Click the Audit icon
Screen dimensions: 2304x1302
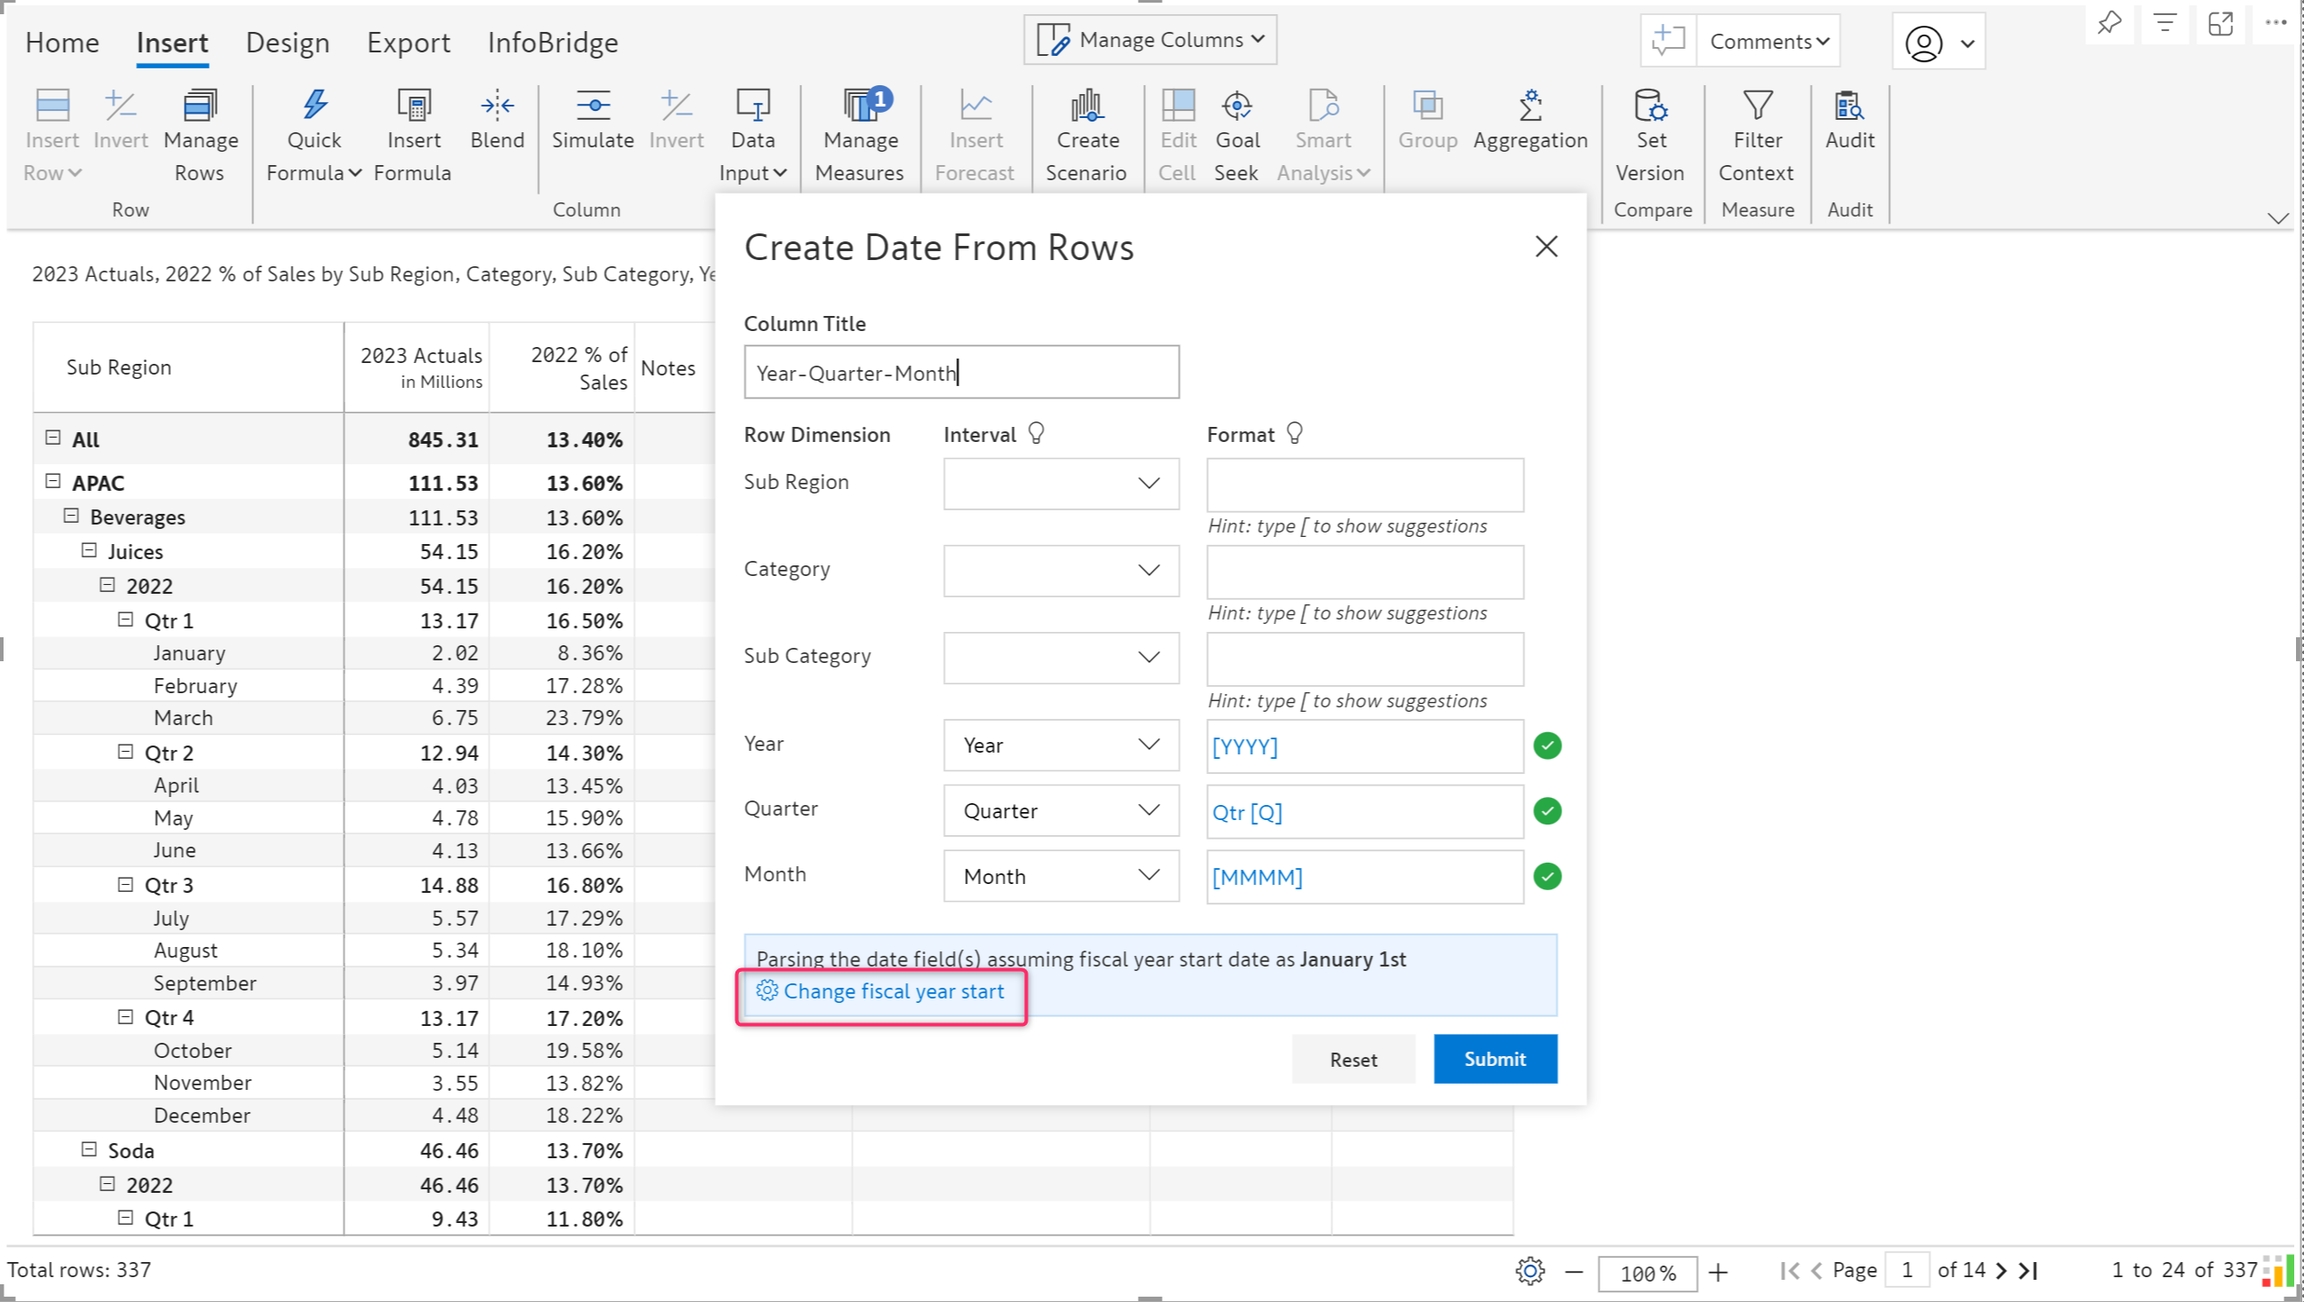point(1849,105)
